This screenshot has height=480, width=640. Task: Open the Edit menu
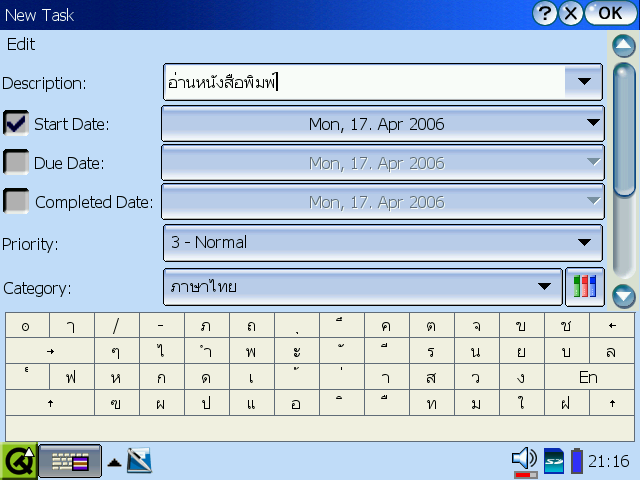21,44
